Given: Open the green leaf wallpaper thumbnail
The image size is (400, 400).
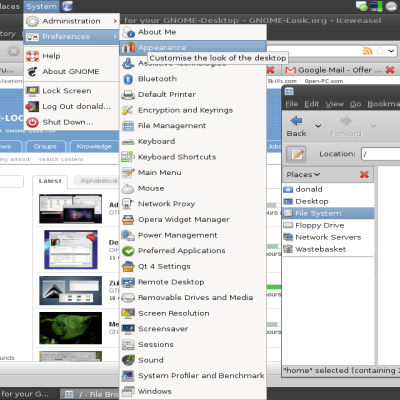Looking at the screenshot, I should (71, 328).
